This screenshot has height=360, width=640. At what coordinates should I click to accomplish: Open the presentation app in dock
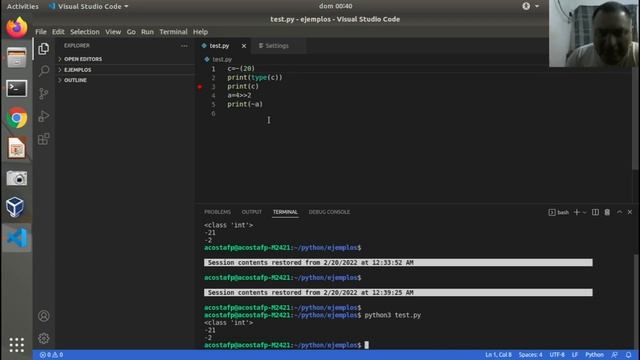[x=17, y=149]
